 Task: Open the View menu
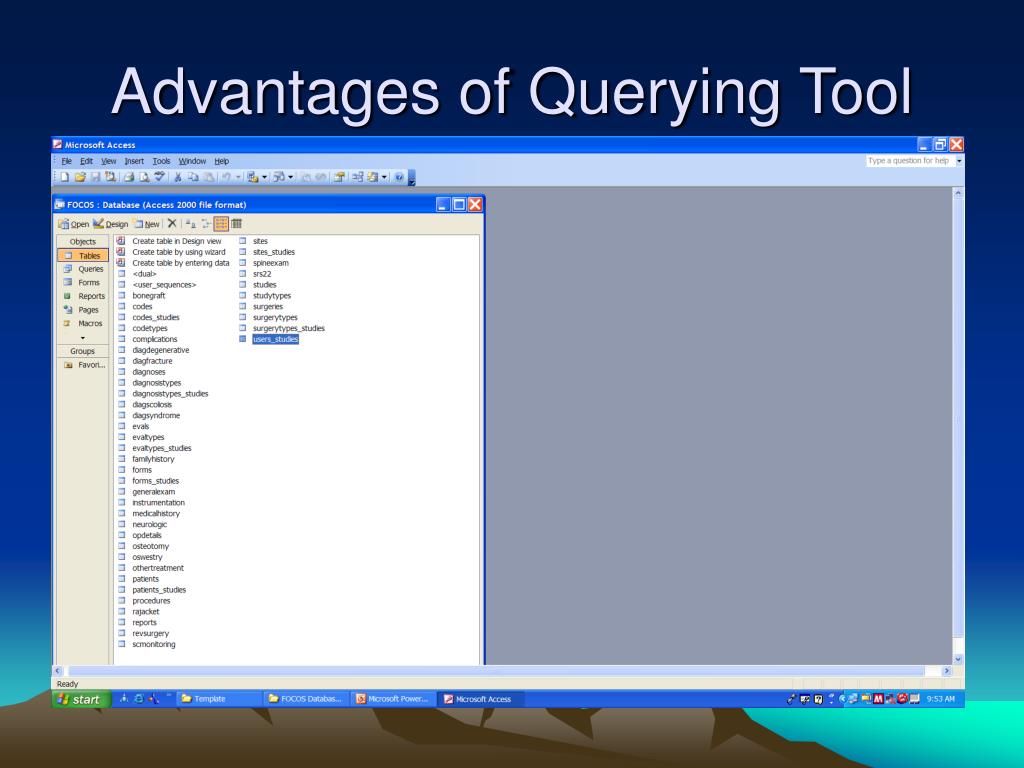[x=108, y=161]
